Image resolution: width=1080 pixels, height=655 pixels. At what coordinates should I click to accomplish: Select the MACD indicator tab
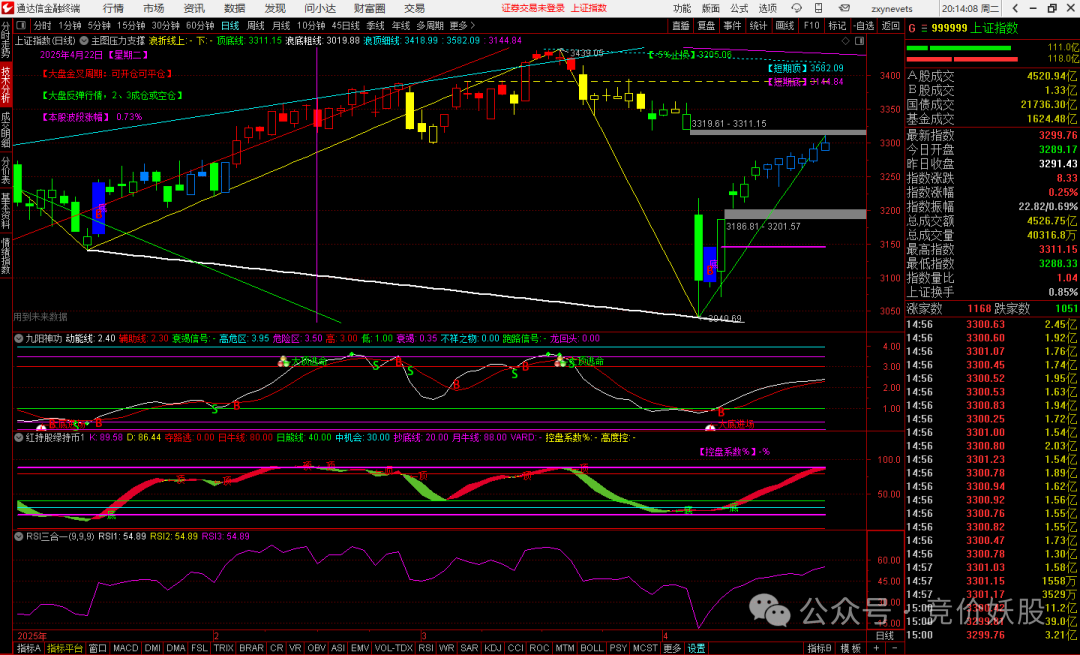125,648
